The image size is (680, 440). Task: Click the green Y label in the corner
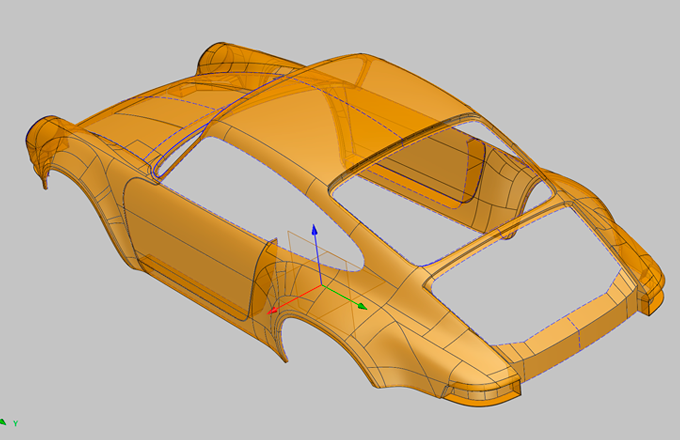coord(16,423)
